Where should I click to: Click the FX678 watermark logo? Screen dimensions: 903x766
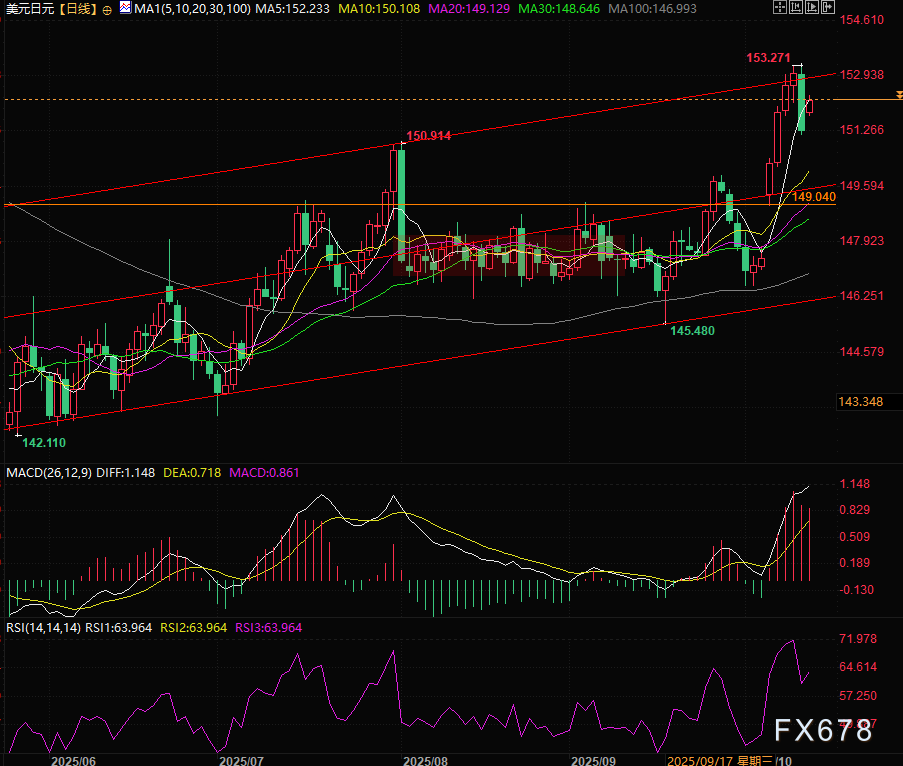[825, 732]
